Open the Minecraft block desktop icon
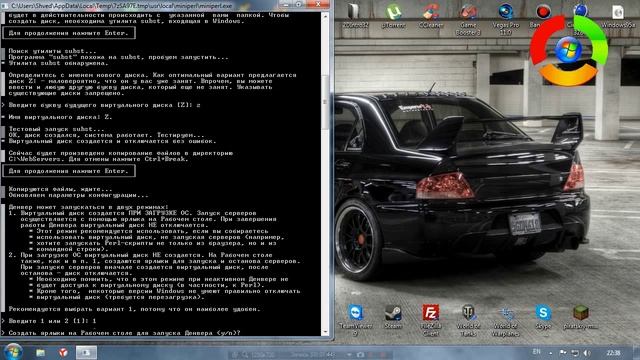Screen dimensions: 640x360 pyautogui.click(x=580, y=317)
